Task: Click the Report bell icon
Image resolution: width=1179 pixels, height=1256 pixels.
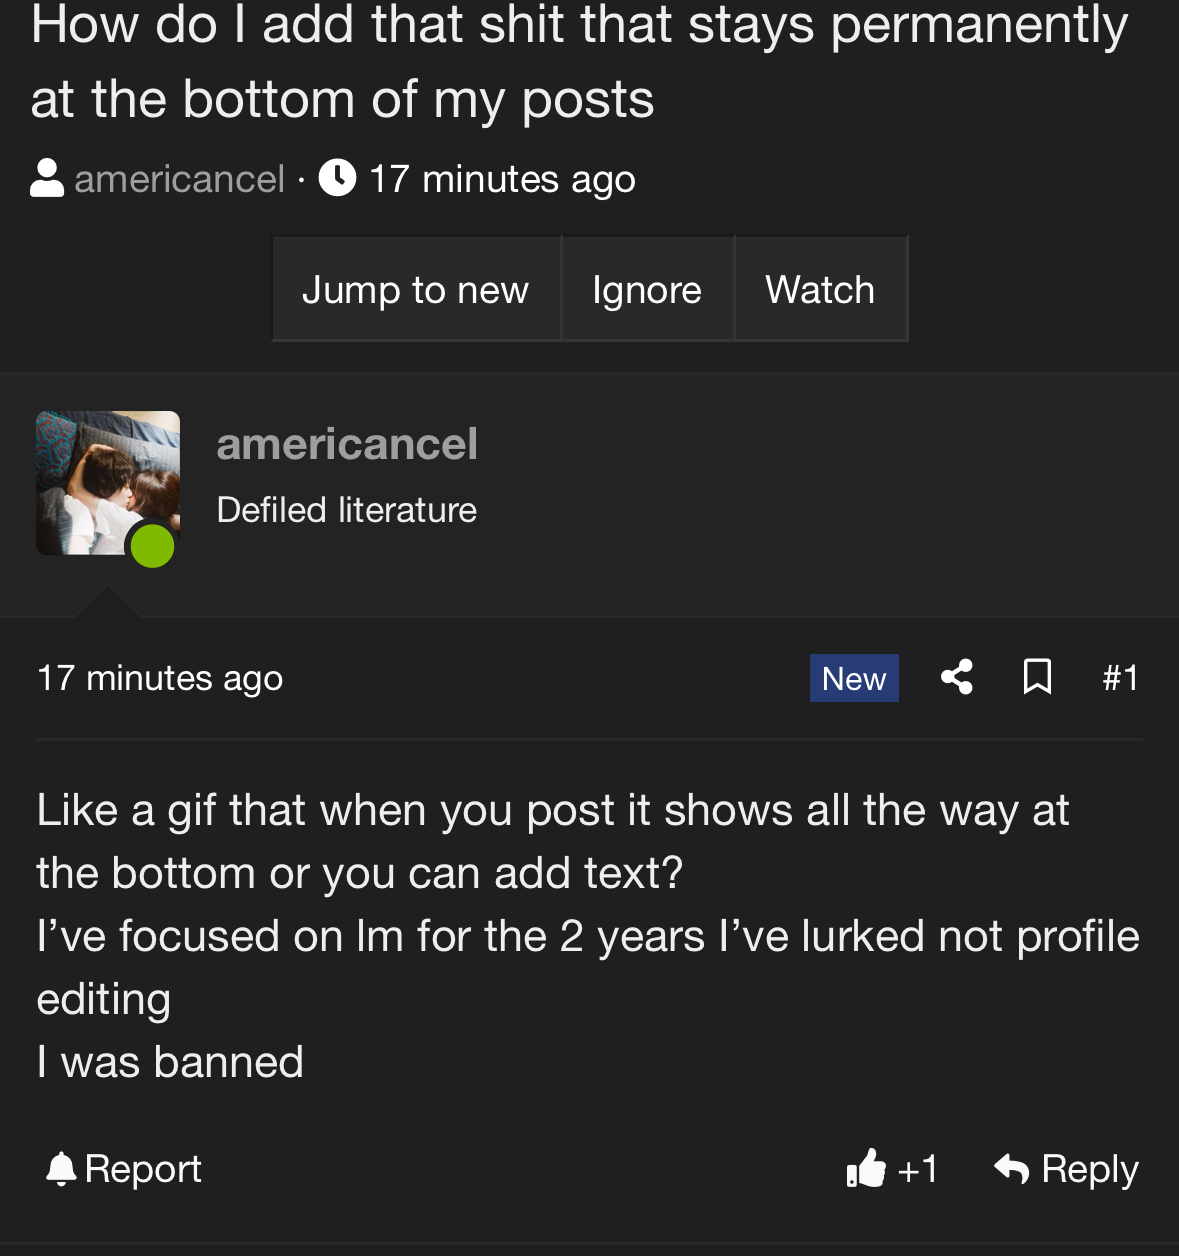Action: click(62, 1168)
